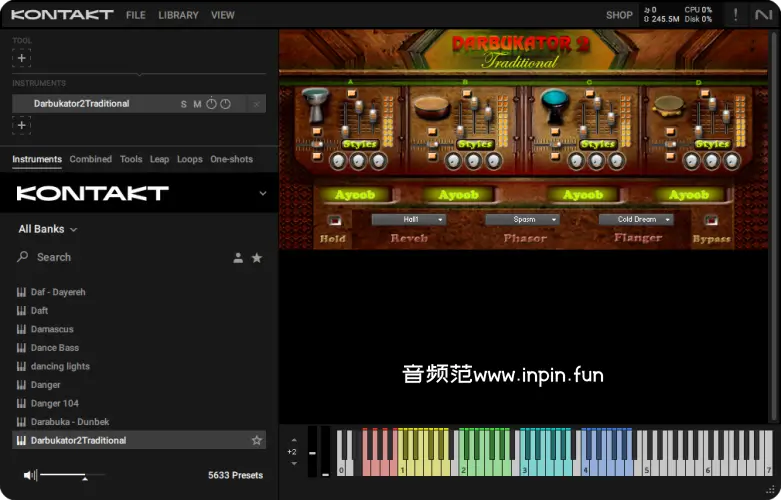Toggle the top orange button in section A

tap(352, 93)
